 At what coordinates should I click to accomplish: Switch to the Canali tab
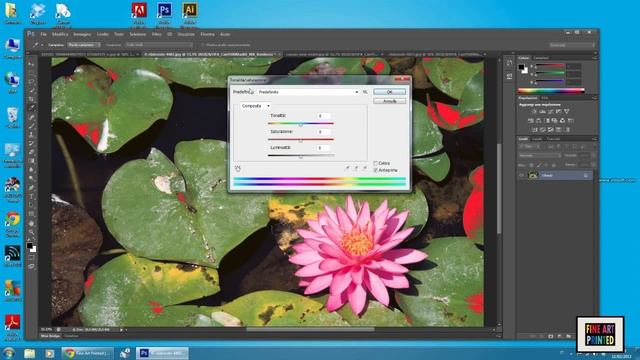(x=537, y=139)
